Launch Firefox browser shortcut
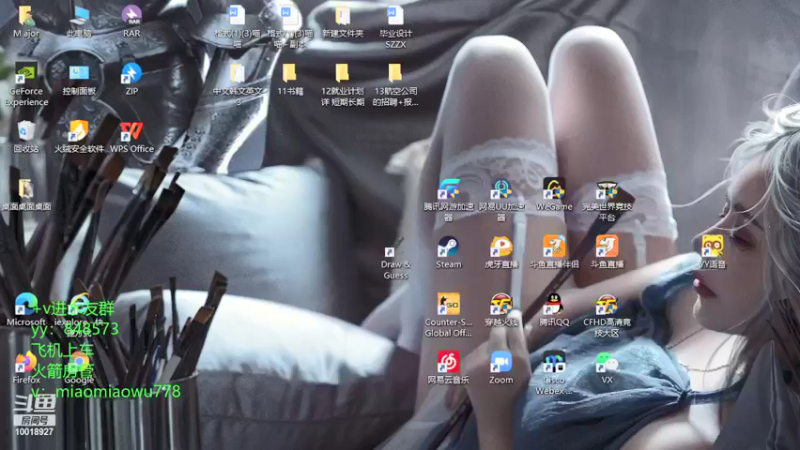This screenshot has height=450, width=800. point(26,367)
